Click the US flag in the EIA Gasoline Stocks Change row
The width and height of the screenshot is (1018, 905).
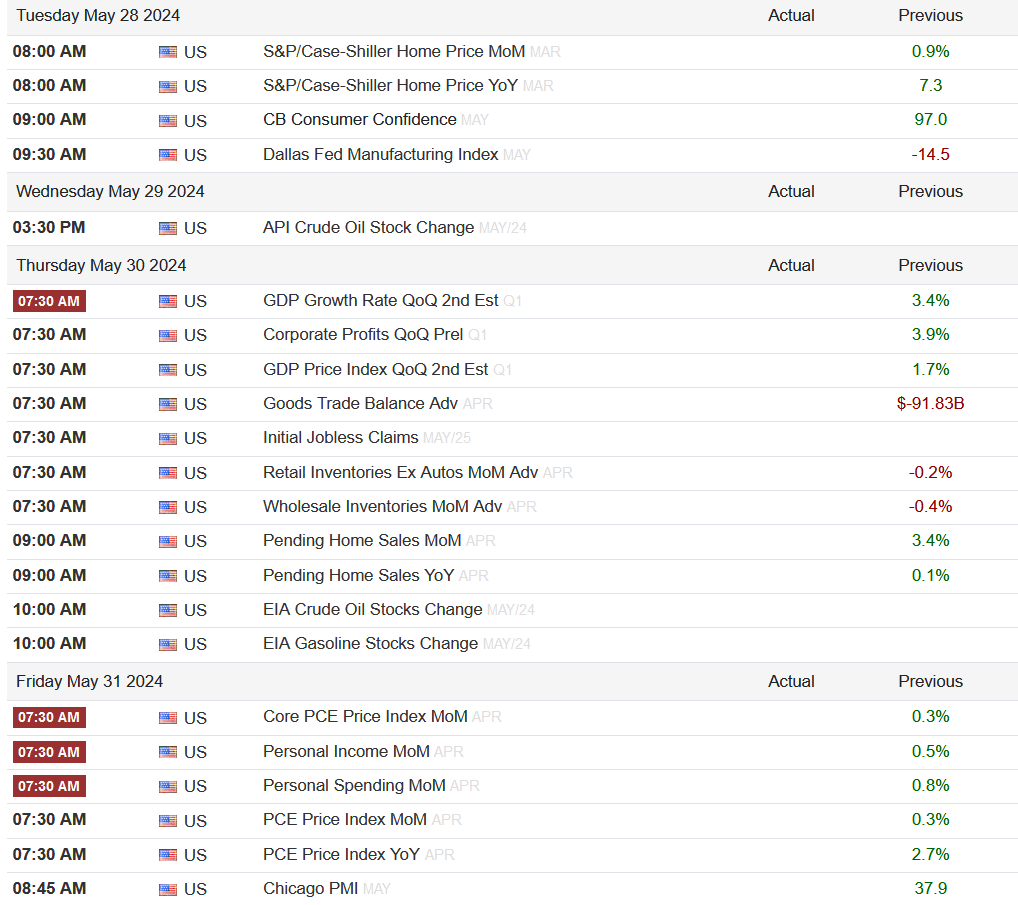coord(168,645)
